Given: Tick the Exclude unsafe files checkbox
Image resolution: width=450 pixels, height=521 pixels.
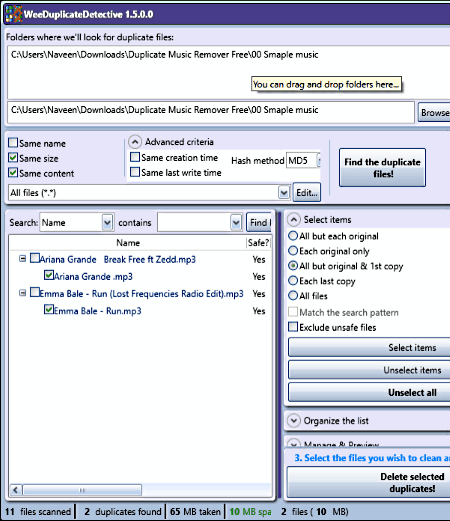Looking at the screenshot, I should point(293,327).
